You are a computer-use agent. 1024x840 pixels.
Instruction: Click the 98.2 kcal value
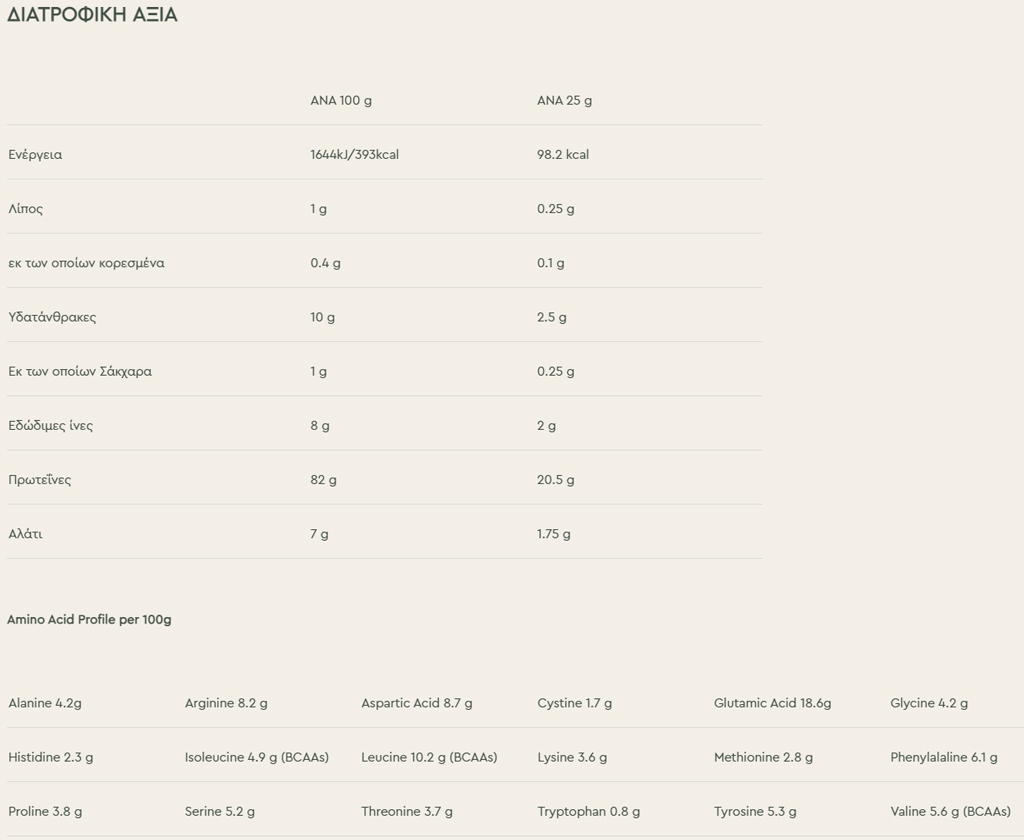coord(563,155)
